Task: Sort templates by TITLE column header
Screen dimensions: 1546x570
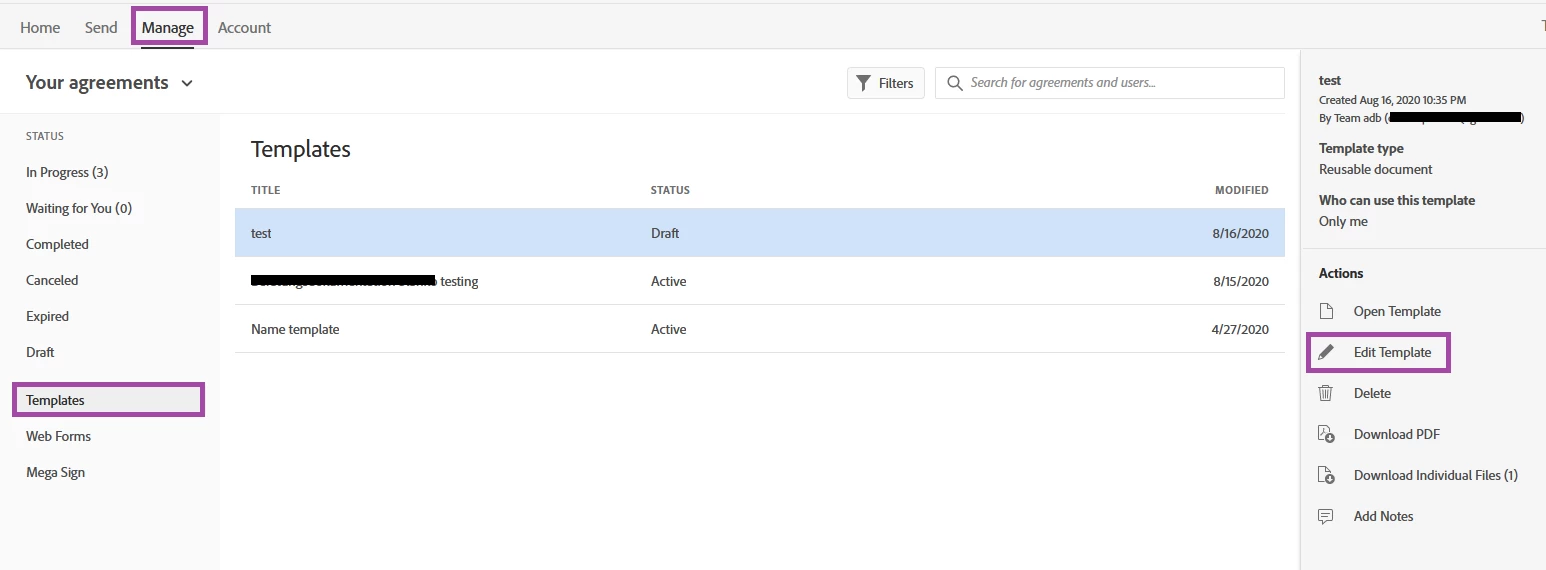Action: [x=265, y=190]
